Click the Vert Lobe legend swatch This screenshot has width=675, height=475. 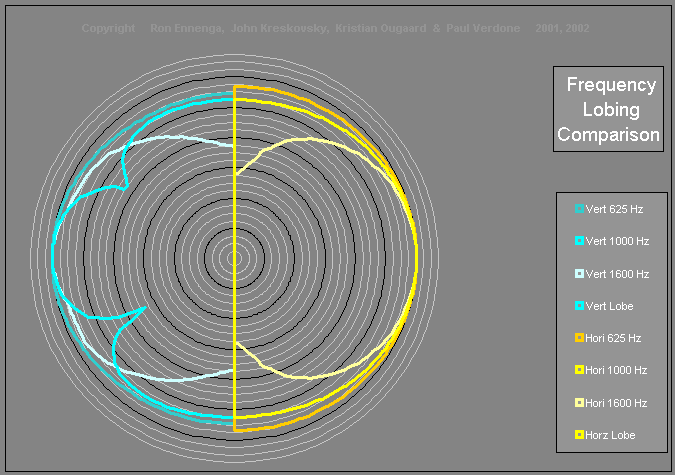click(579, 306)
